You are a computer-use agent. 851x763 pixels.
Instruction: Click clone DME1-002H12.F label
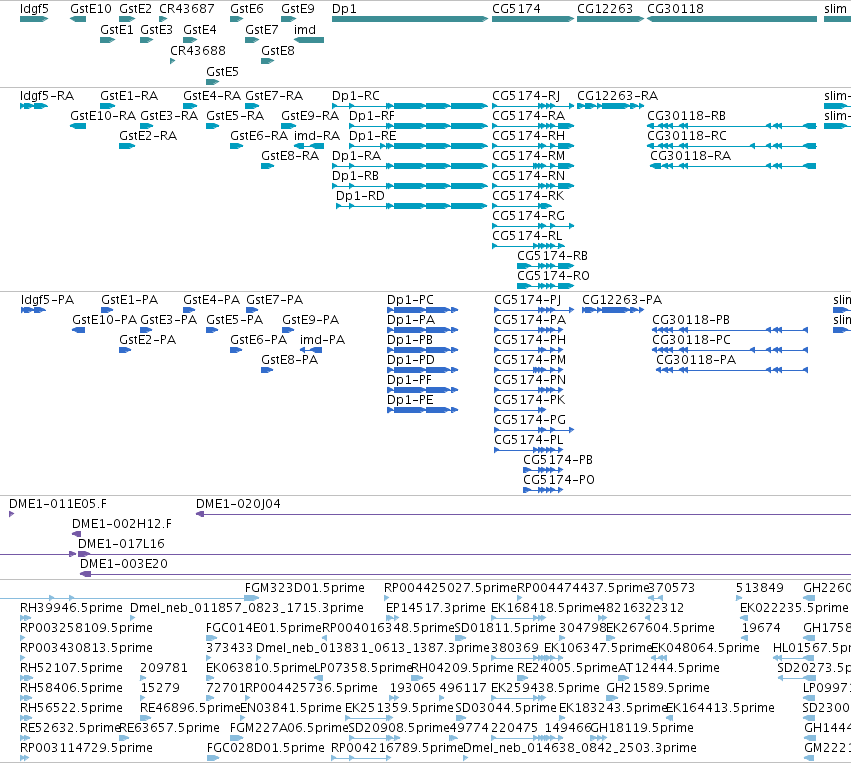122,524
